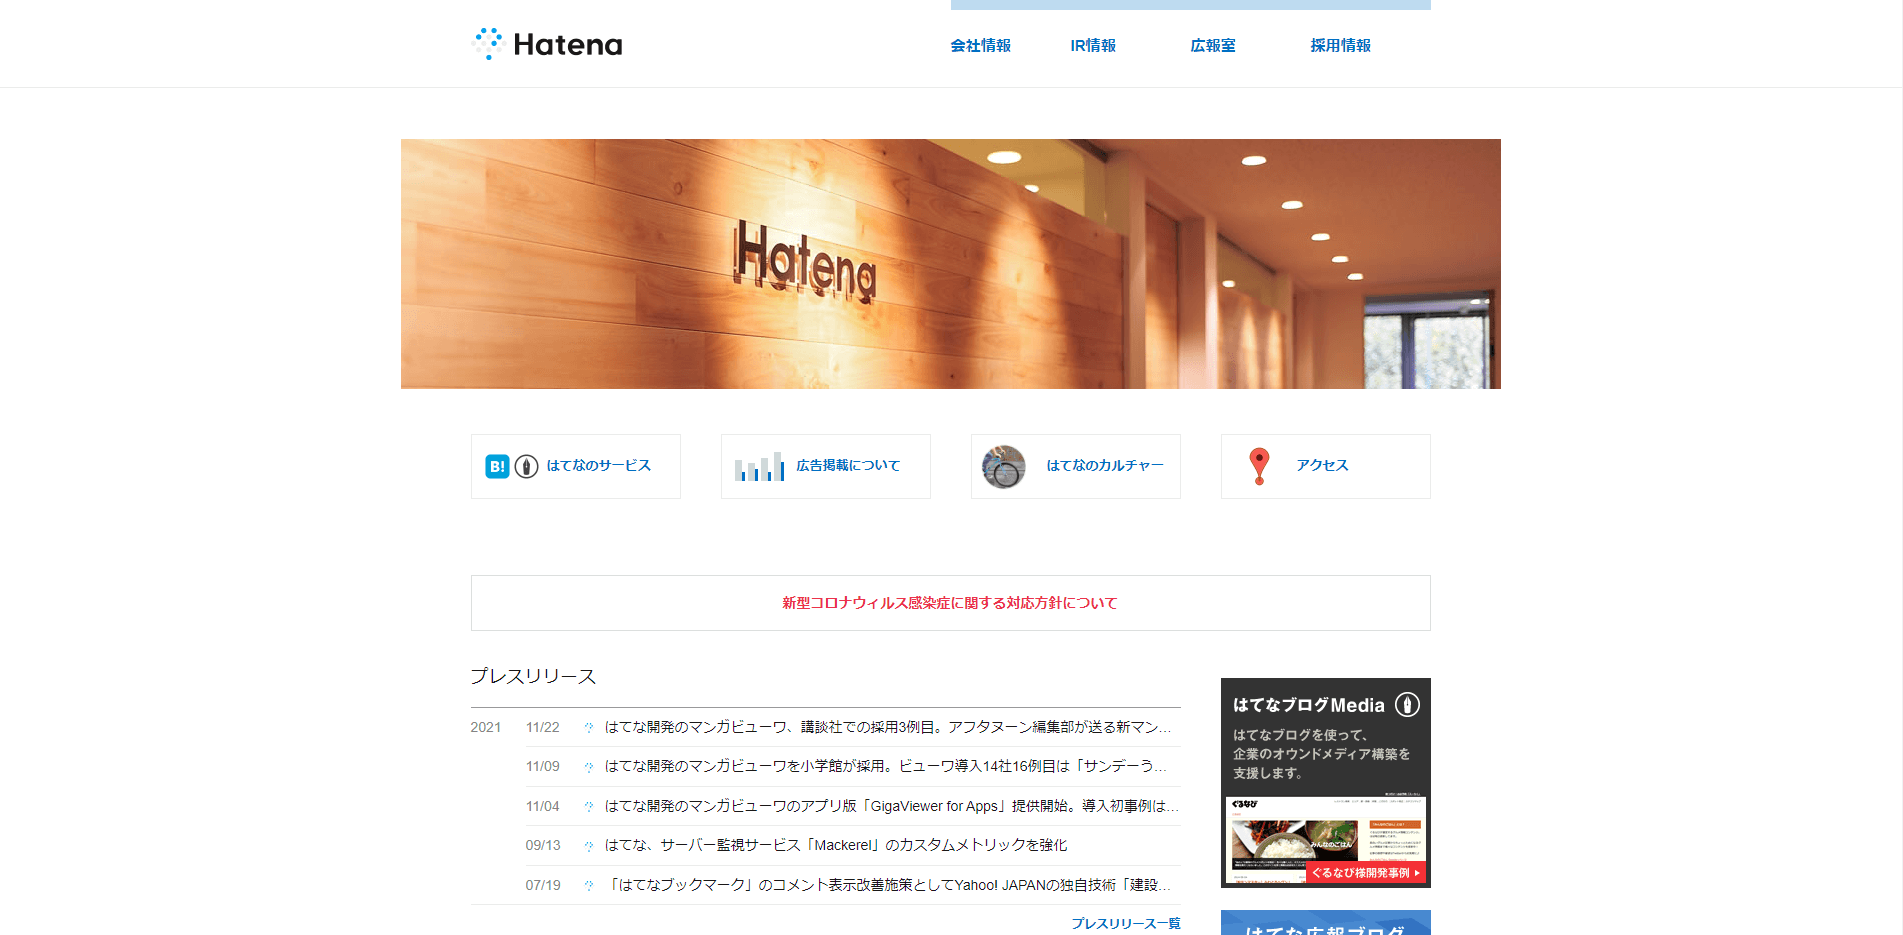Open the プレスリリース一覧 link
Viewport: 1903px width, 935px height.
(1126, 923)
